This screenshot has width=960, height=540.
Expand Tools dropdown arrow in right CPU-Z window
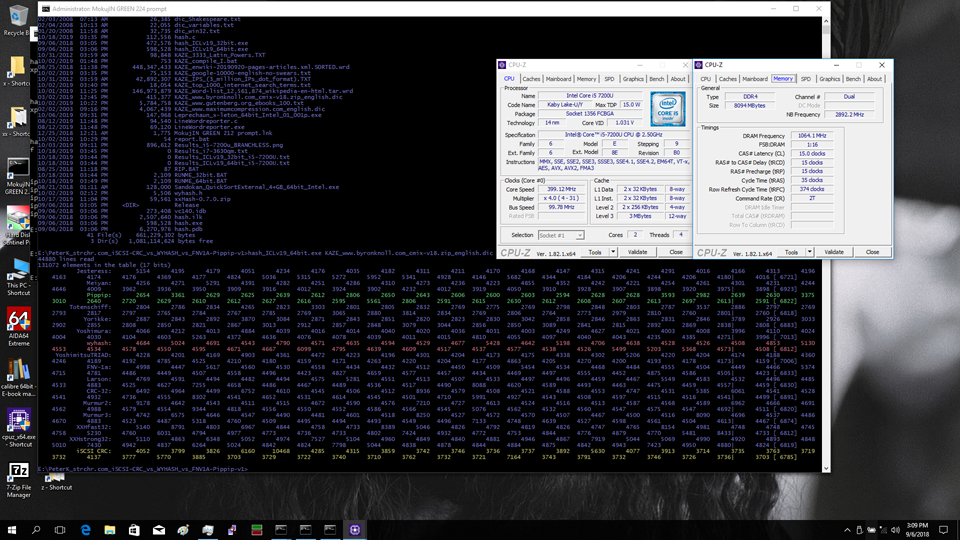[809, 252]
